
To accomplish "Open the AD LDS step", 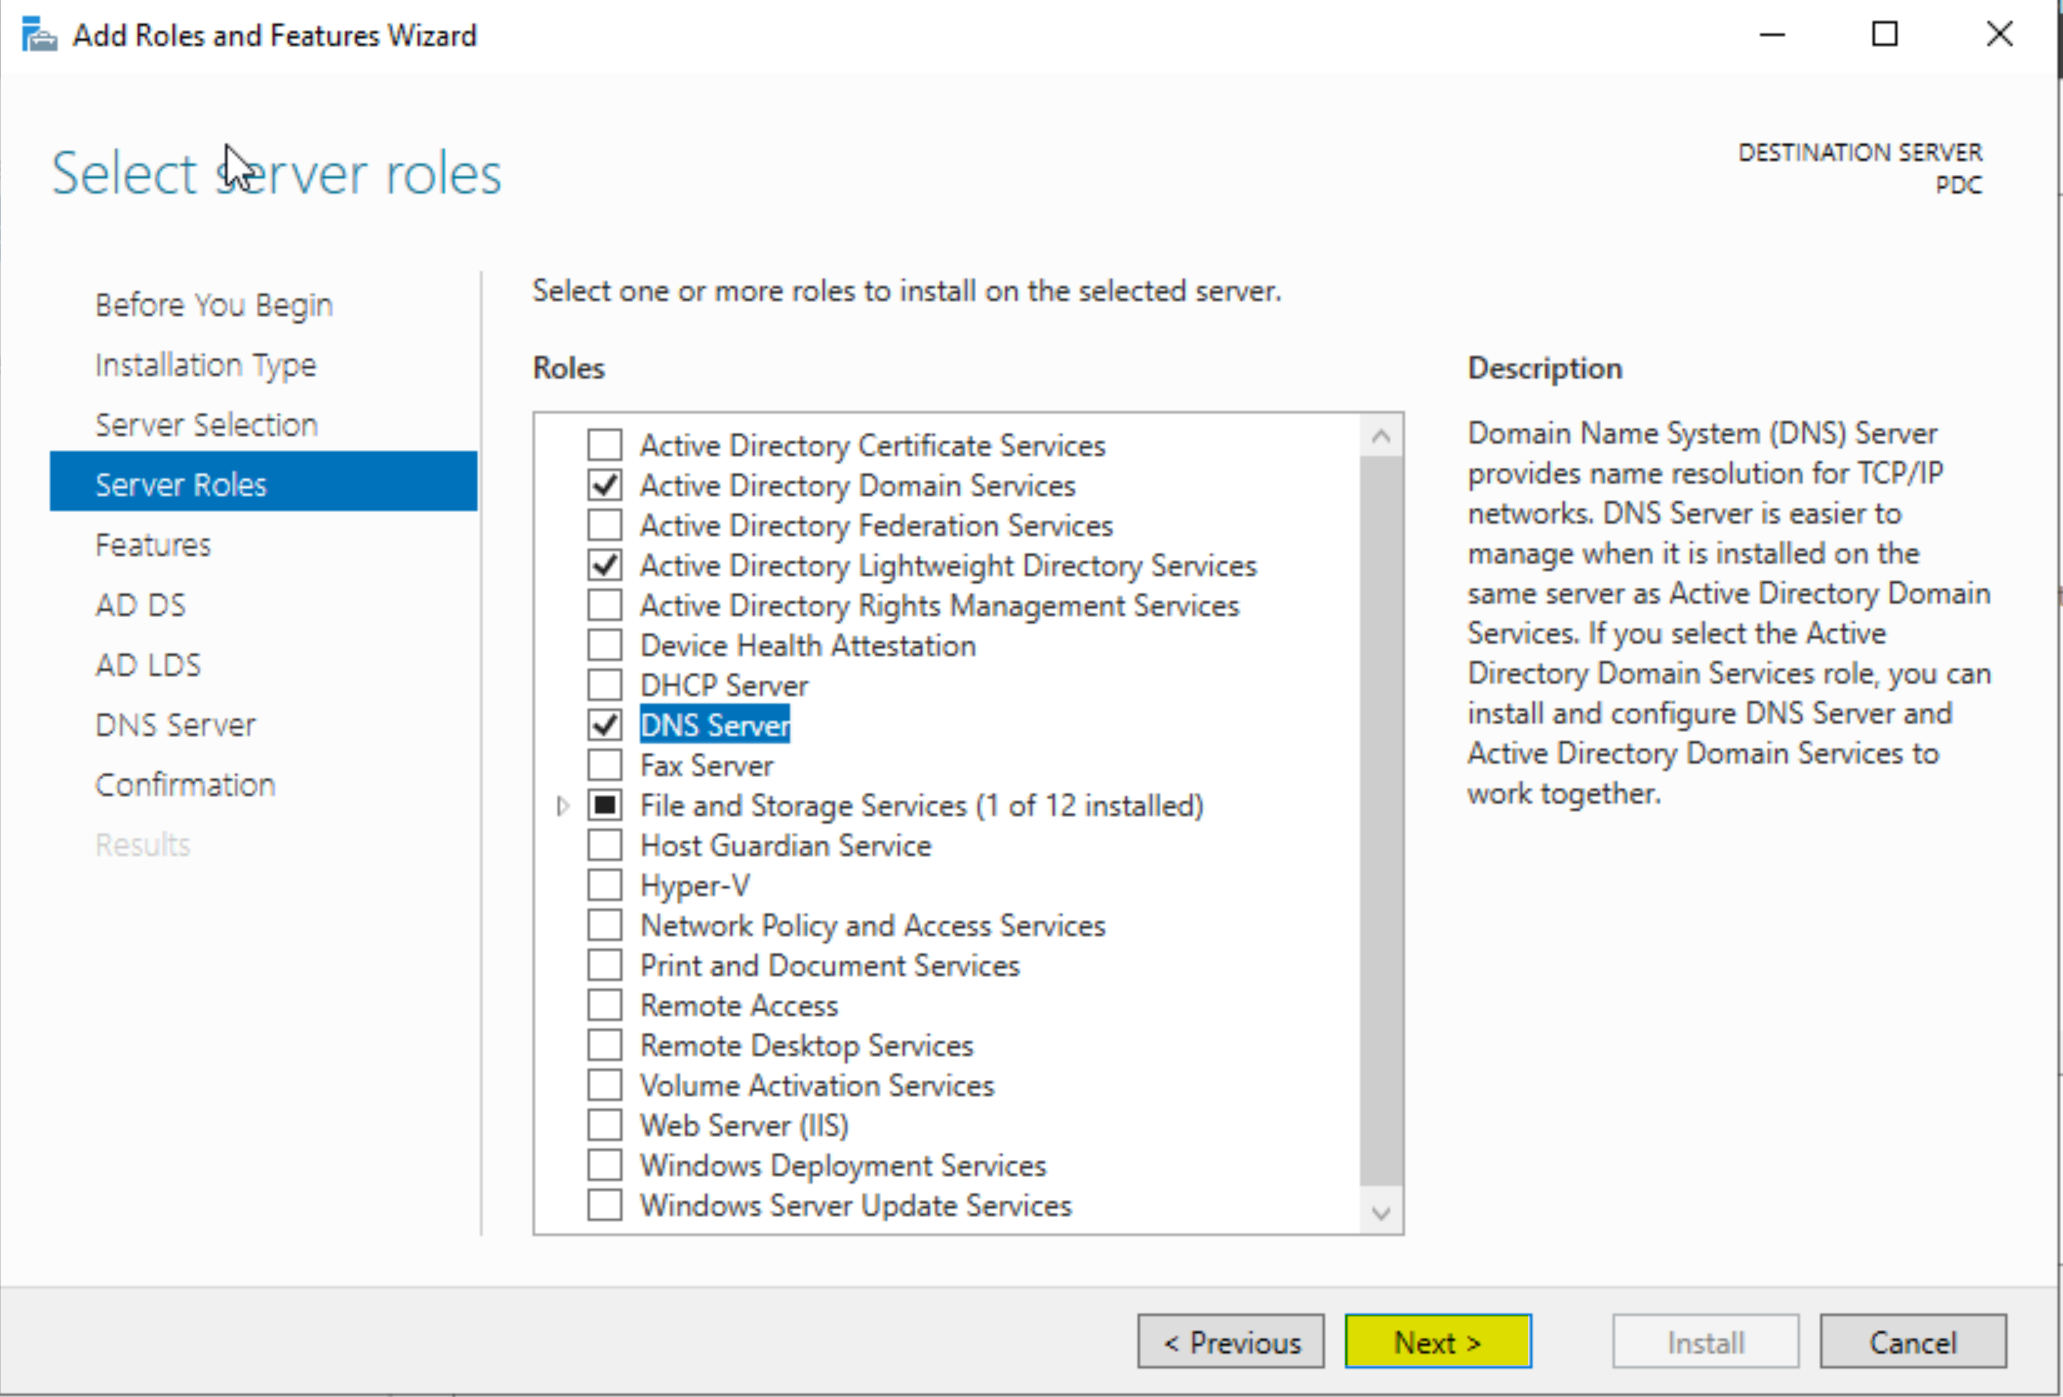I will pos(148,665).
